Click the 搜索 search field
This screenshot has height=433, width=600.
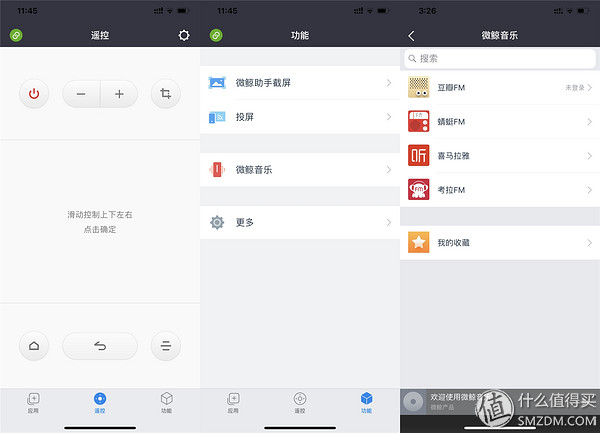pos(500,59)
